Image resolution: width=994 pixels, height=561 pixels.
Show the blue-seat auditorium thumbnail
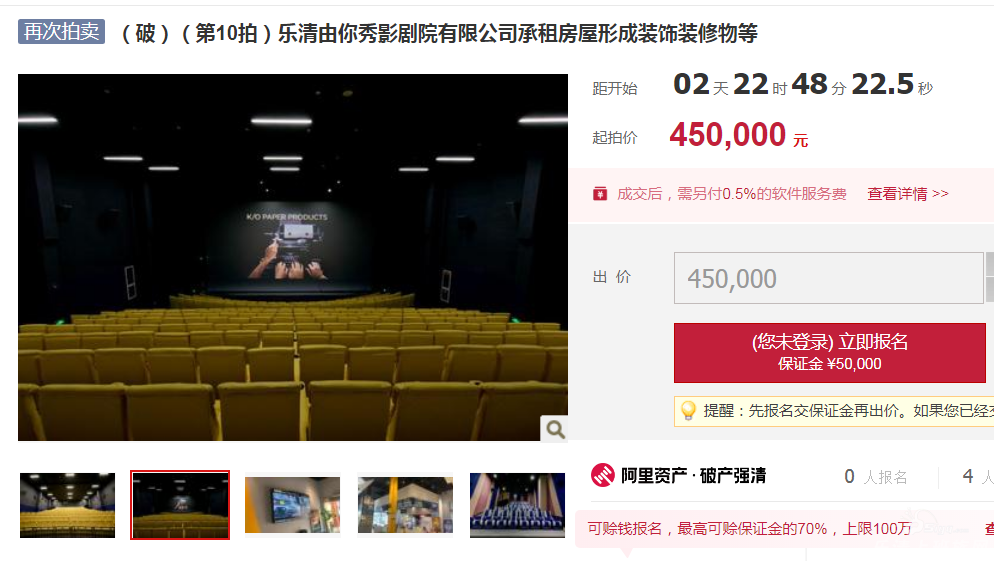tap(517, 505)
